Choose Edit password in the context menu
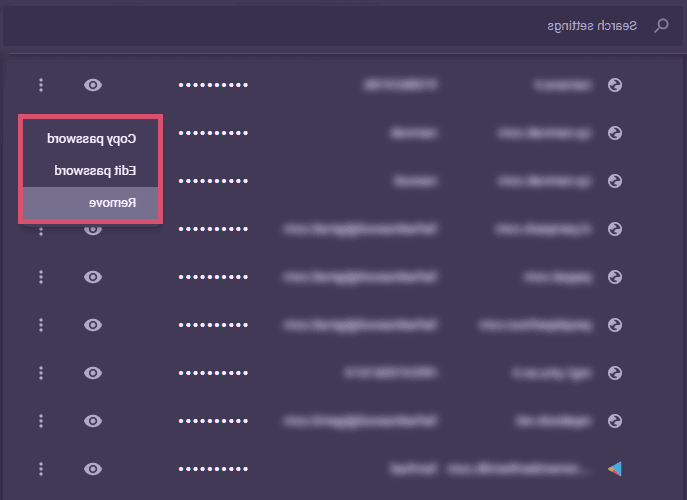 coord(94,171)
